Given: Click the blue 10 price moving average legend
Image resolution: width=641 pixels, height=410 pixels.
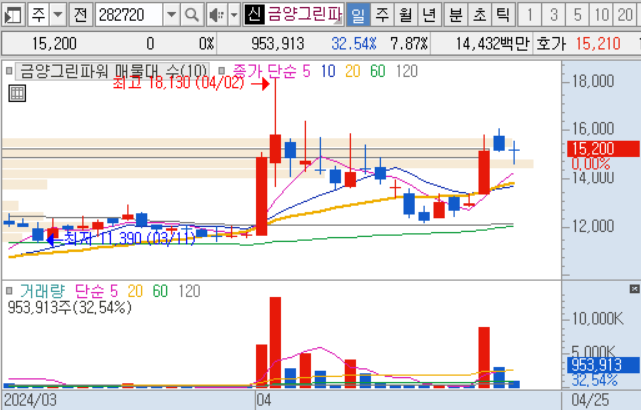Looking at the screenshot, I should [328, 71].
